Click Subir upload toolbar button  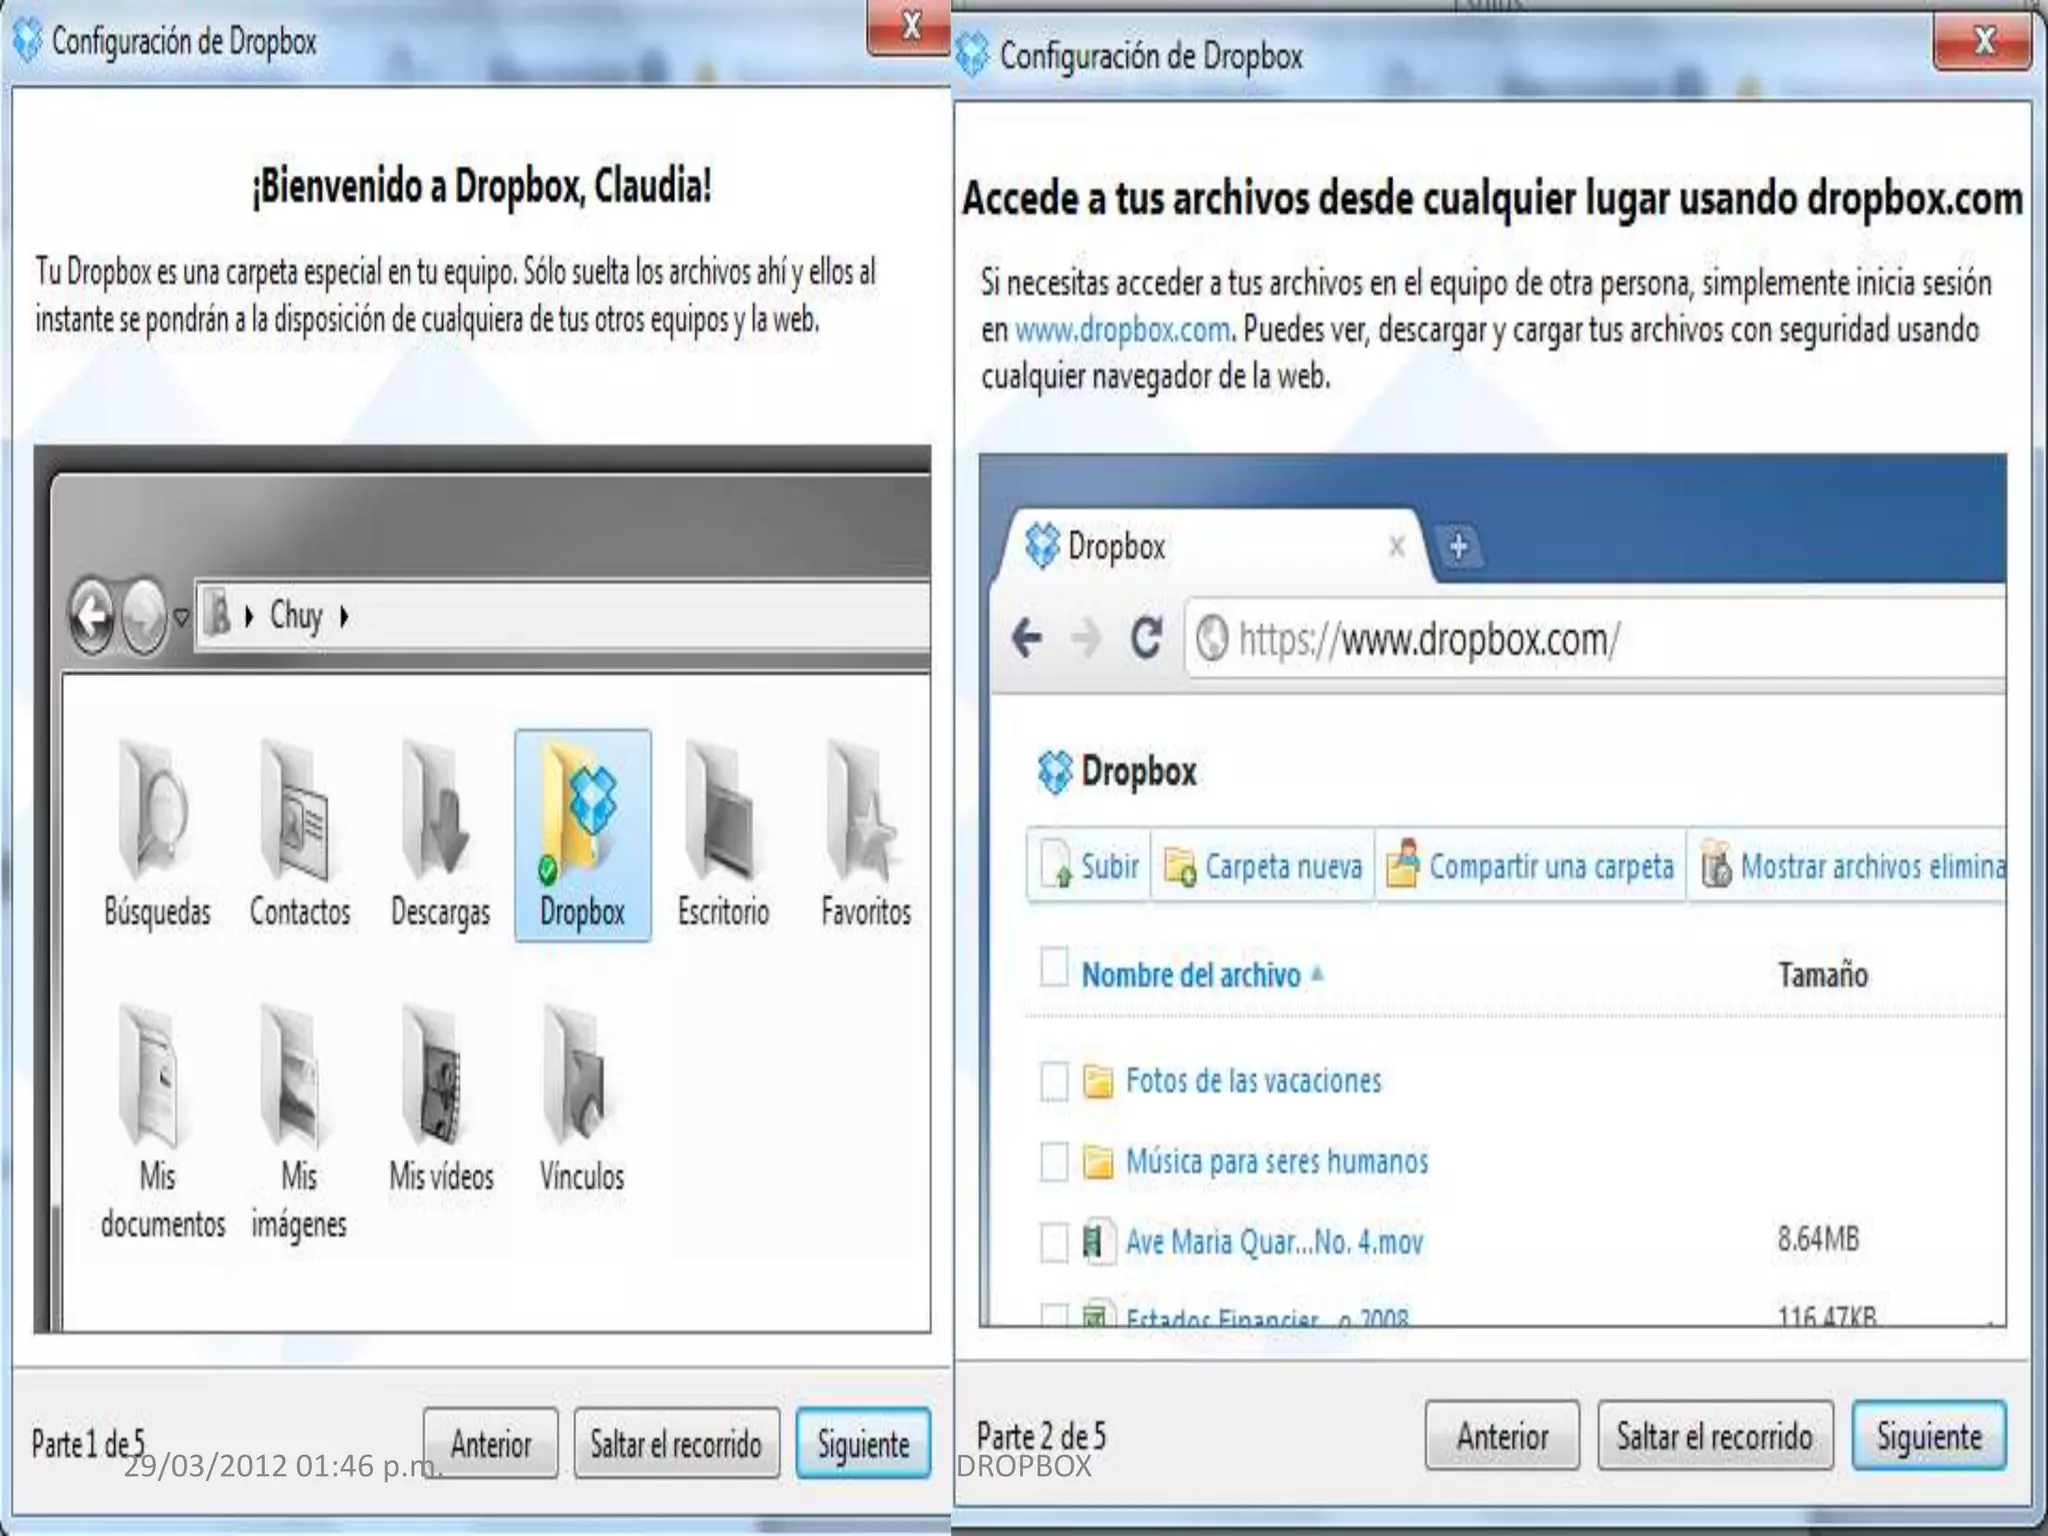coord(1089,865)
